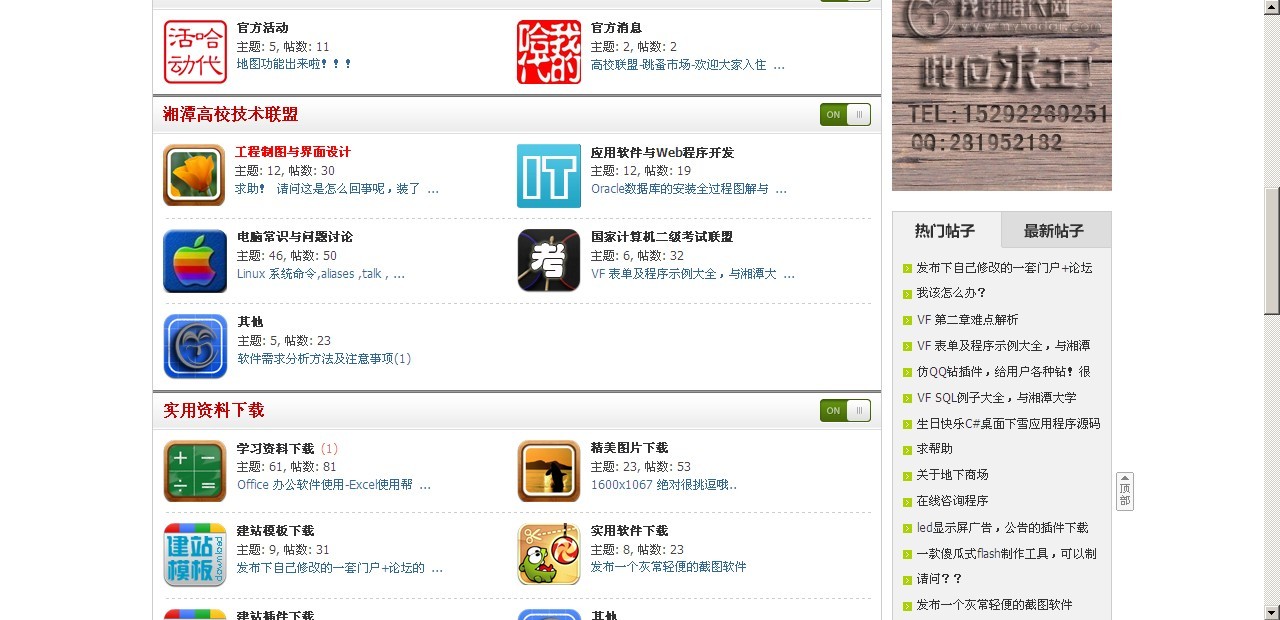The image size is (1280, 620).
Task: Click the 顶部 back-to-top button
Action: 1125,491
